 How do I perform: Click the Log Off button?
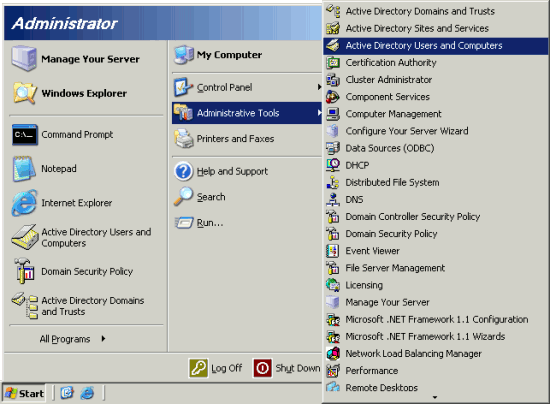[215, 368]
